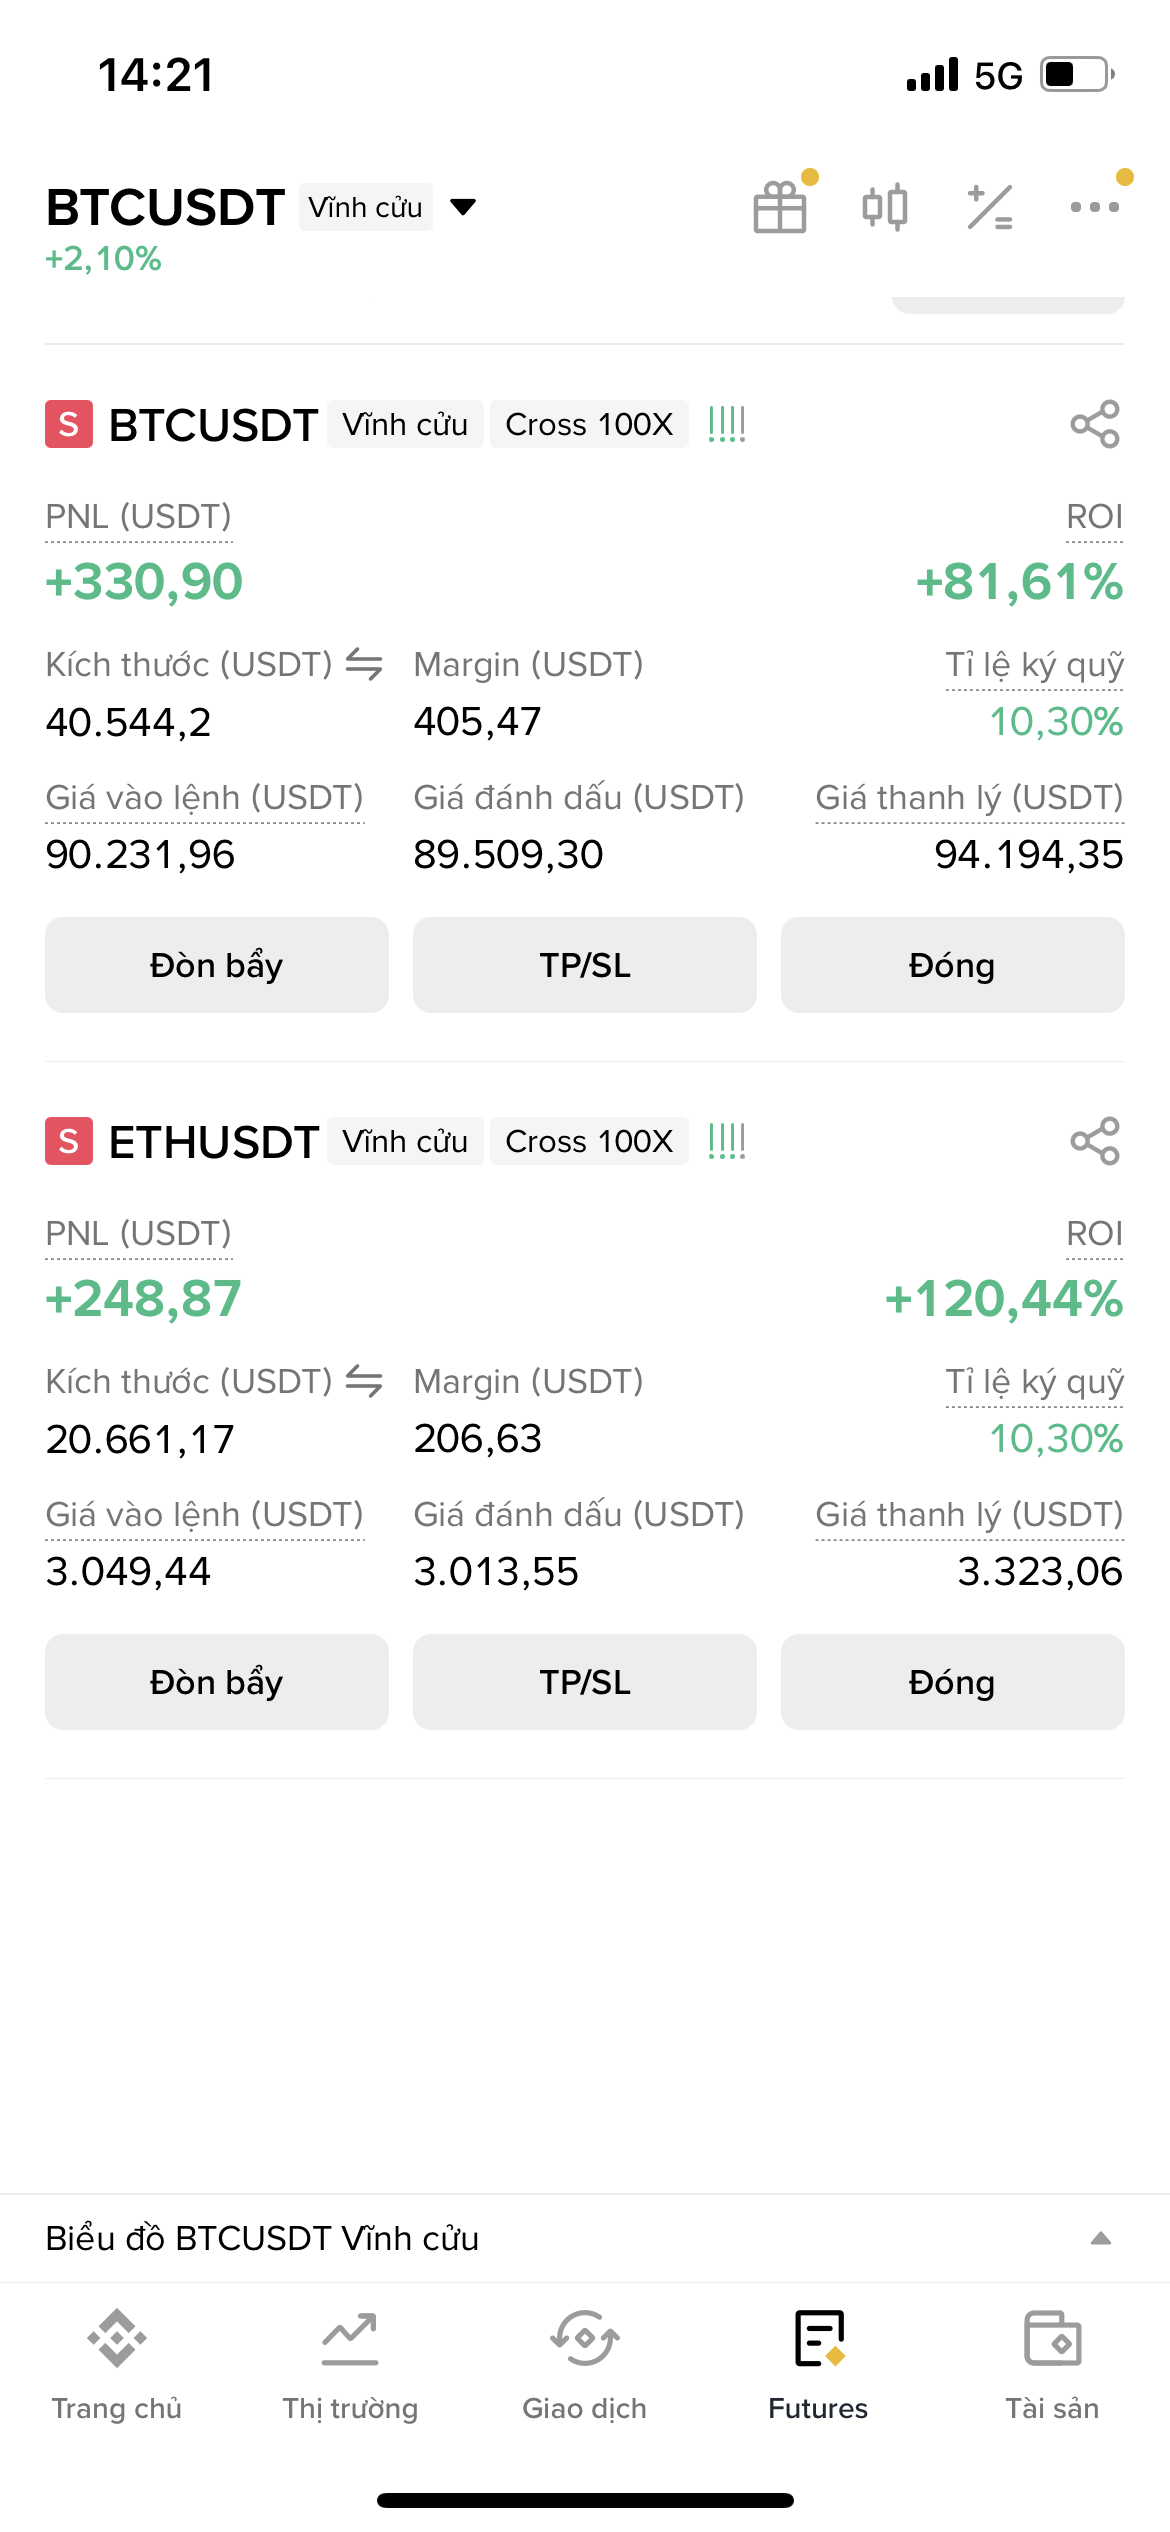Open the calculator percent icon
This screenshot has height=2532, width=1170.
pos(990,207)
